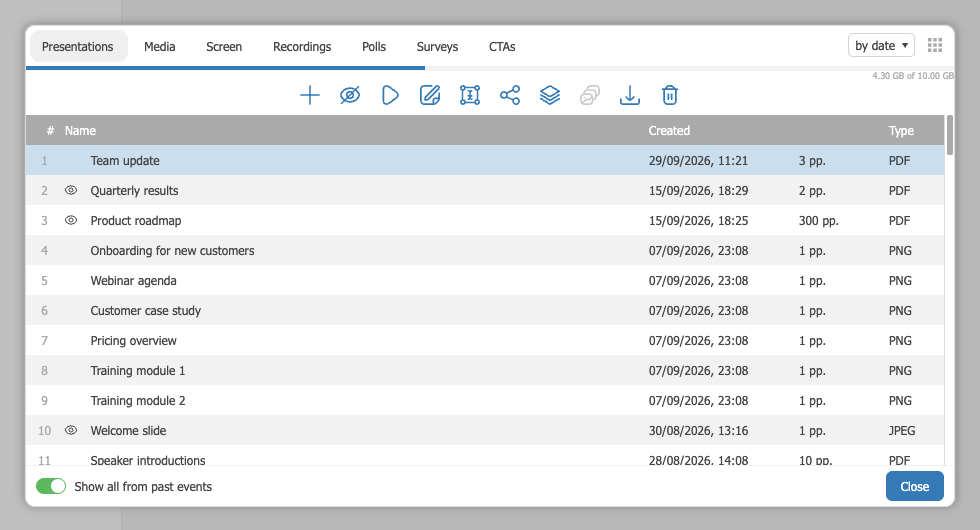Click the Name column header

[x=80, y=131]
